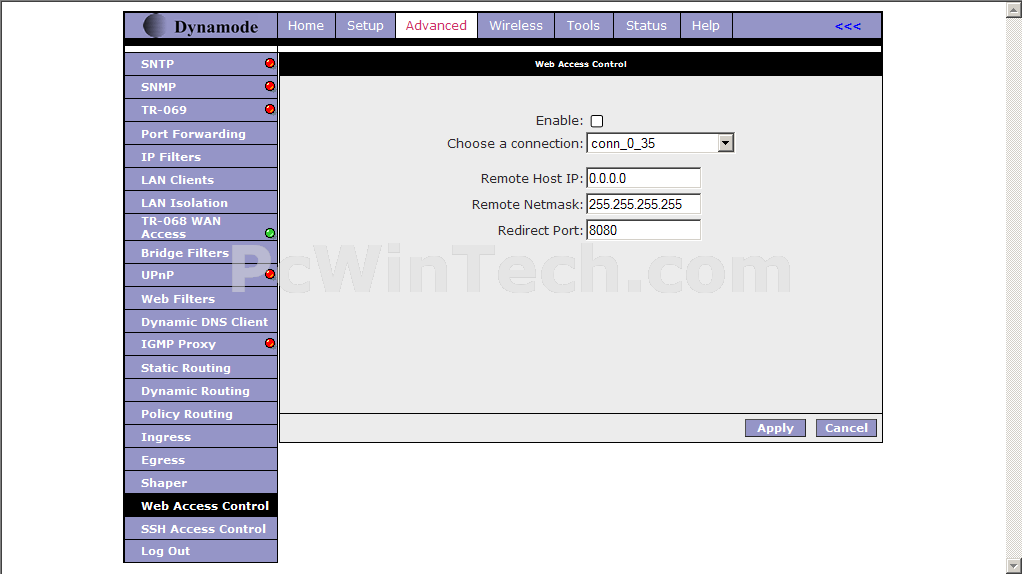Open TR-068 WAN Access page

point(201,227)
